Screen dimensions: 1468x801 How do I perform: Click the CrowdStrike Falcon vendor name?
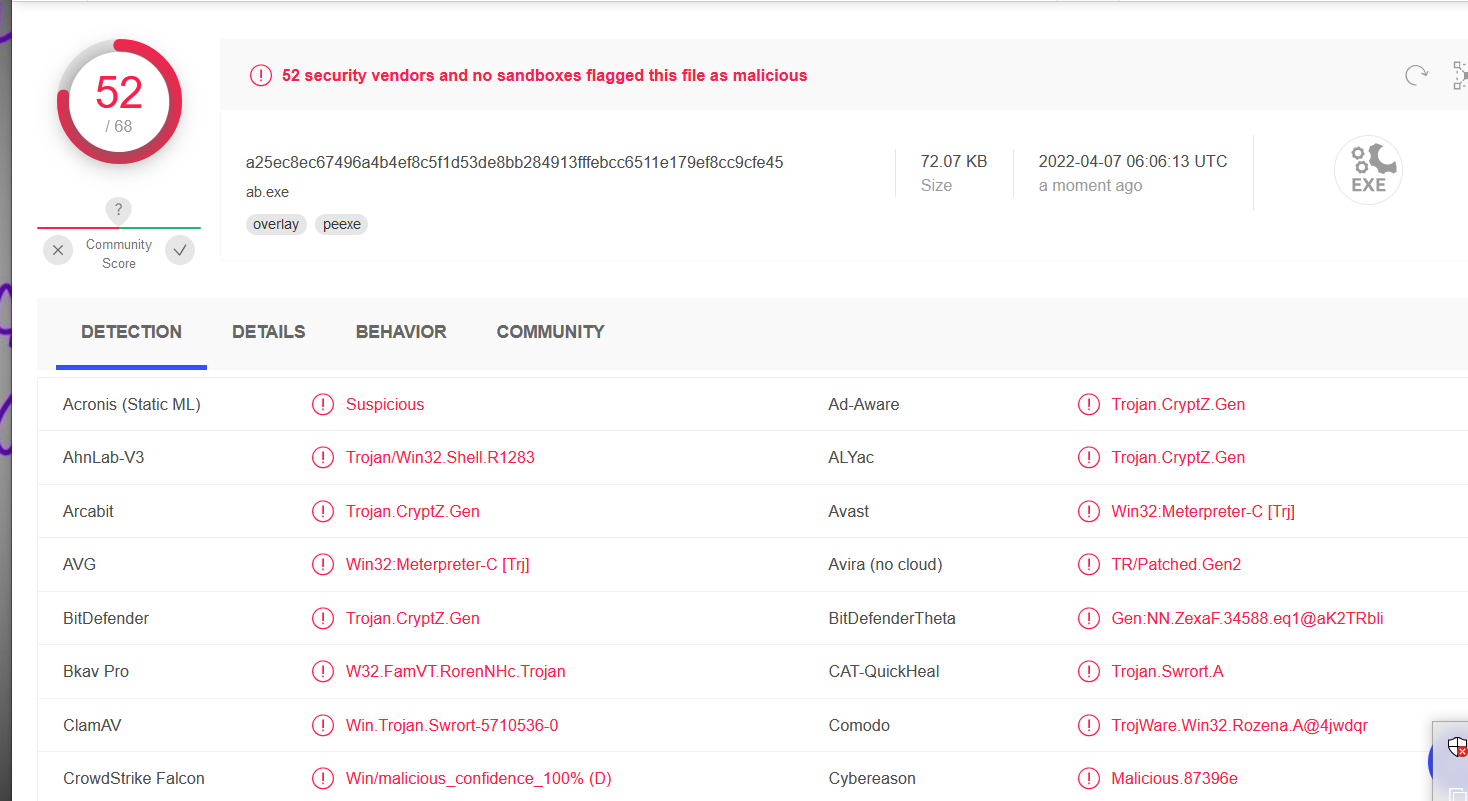pyautogui.click(x=134, y=778)
